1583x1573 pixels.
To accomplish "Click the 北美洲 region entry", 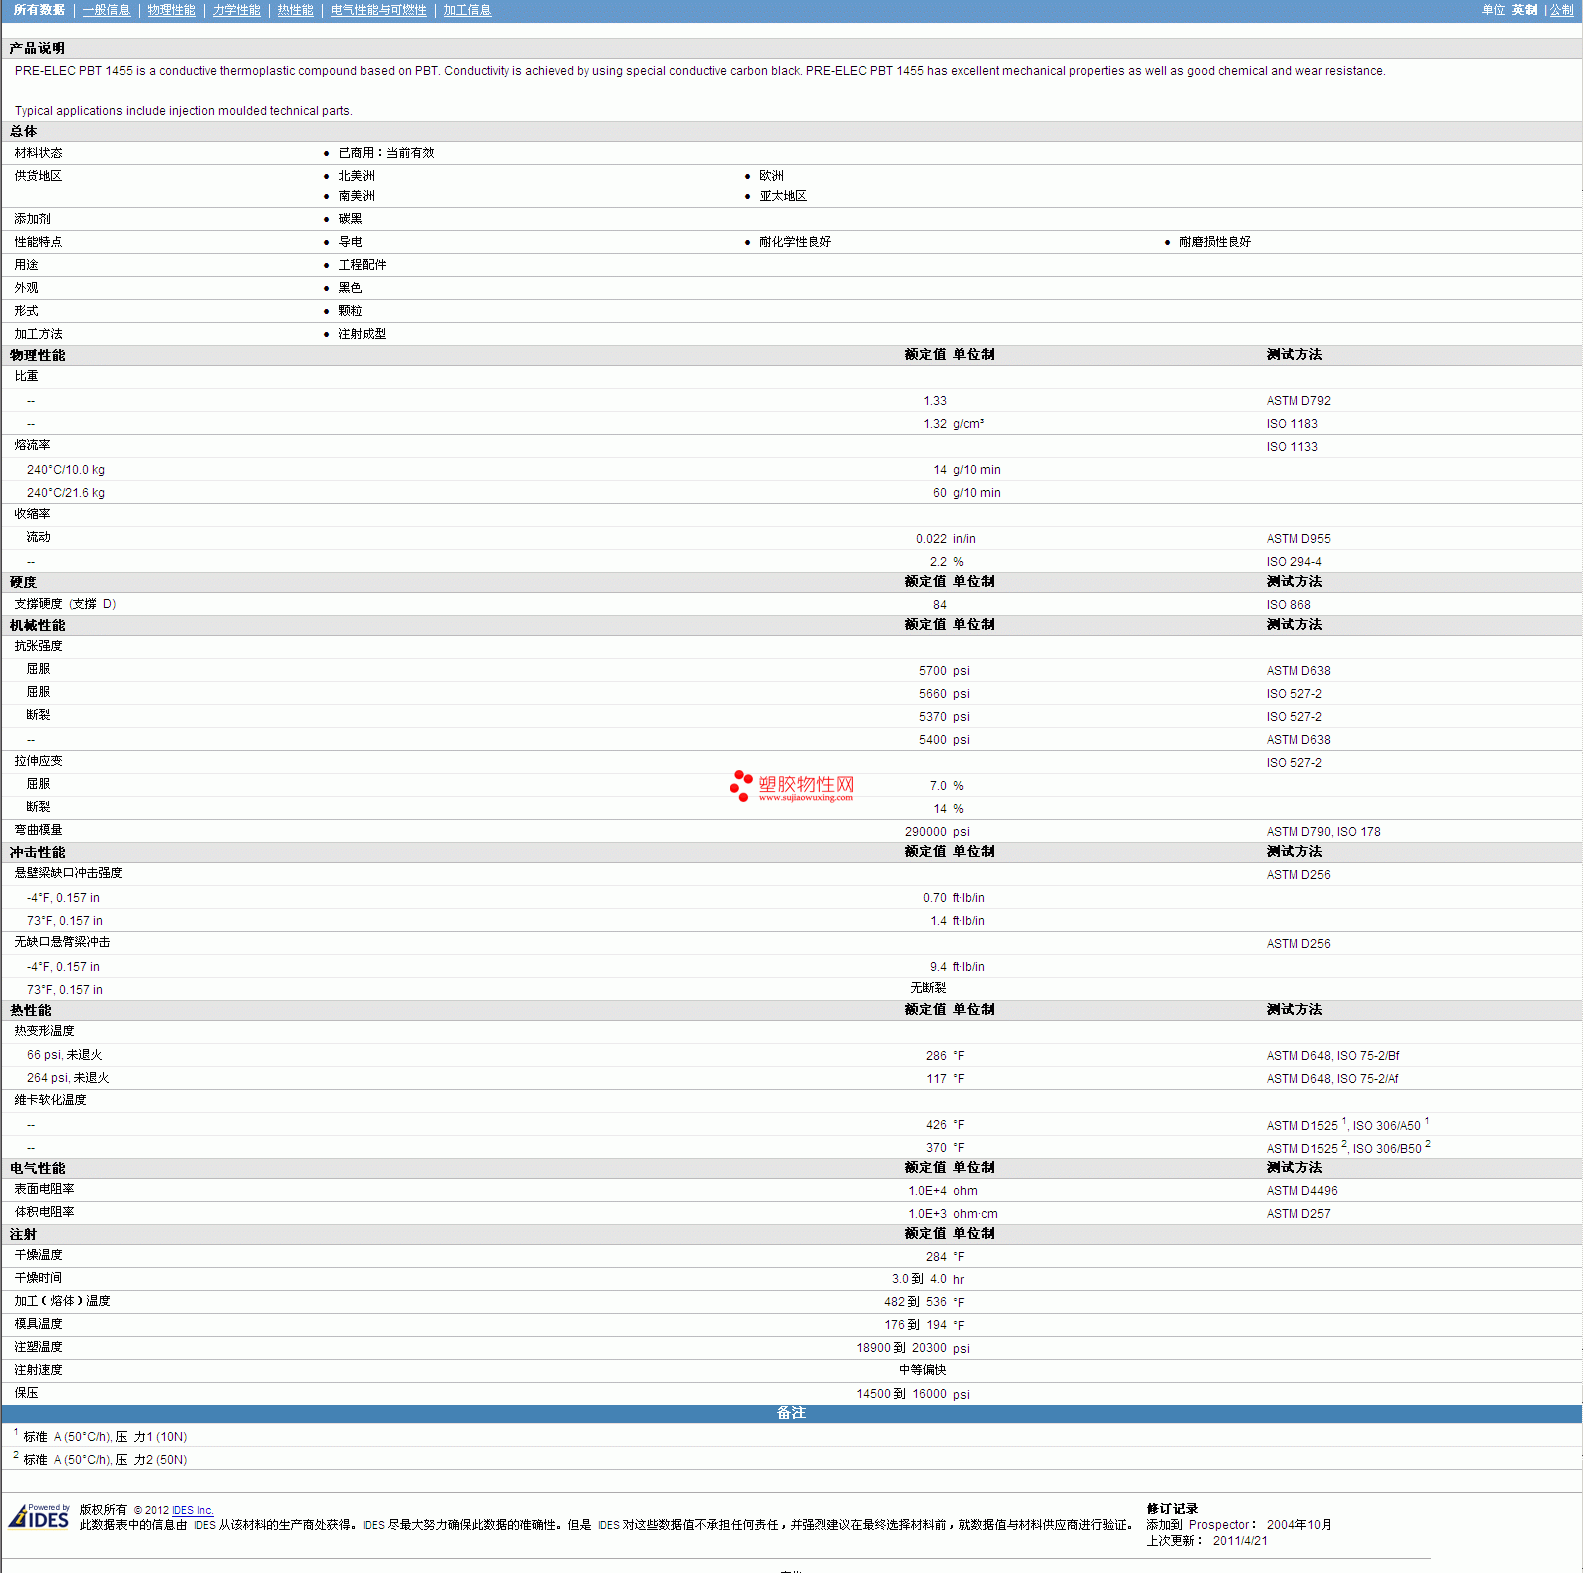I will 356,176.
